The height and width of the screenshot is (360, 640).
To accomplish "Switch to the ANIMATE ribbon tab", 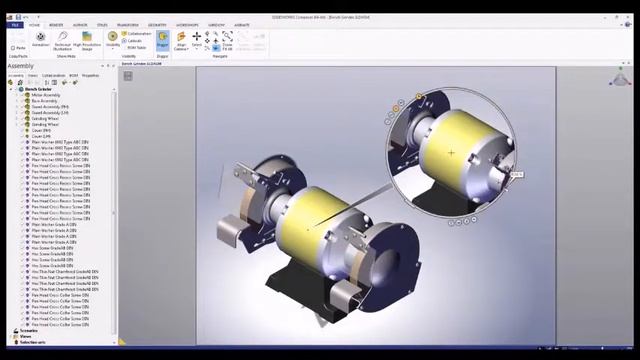I will click(242, 25).
